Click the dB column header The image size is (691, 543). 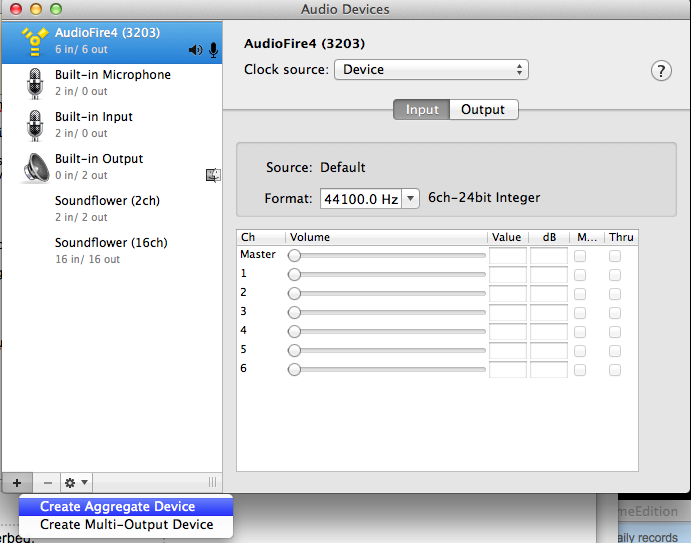tap(549, 237)
